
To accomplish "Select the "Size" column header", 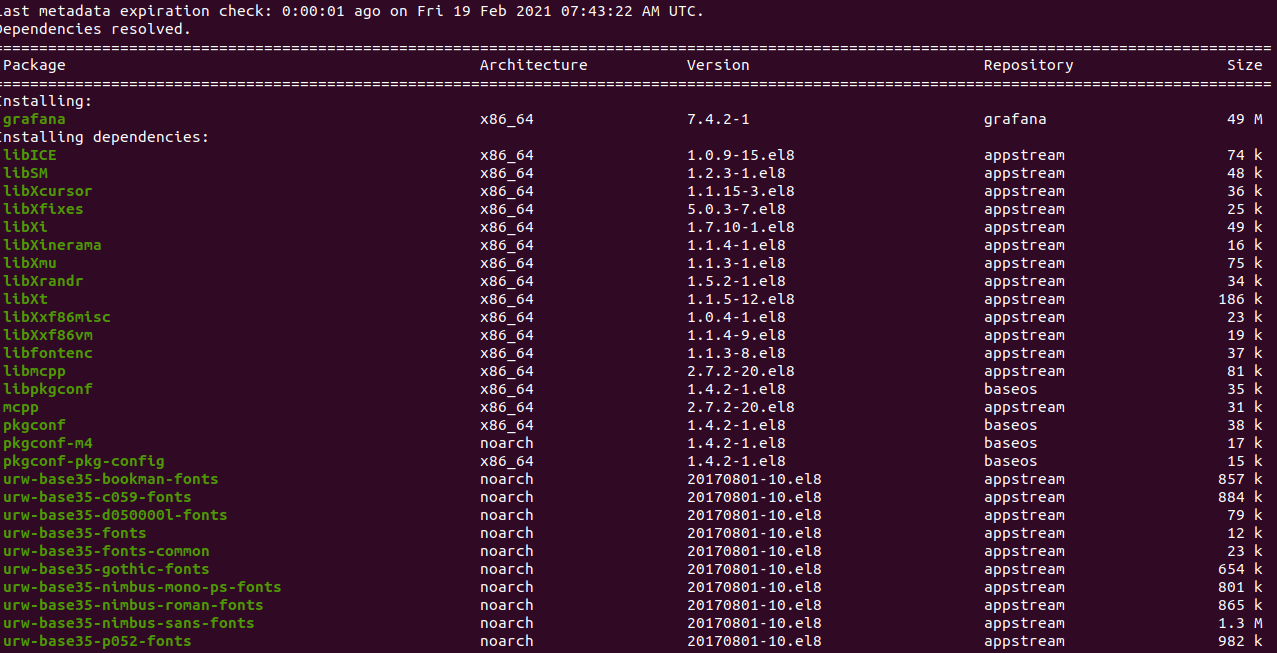I will pyautogui.click(x=1245, y=65).
